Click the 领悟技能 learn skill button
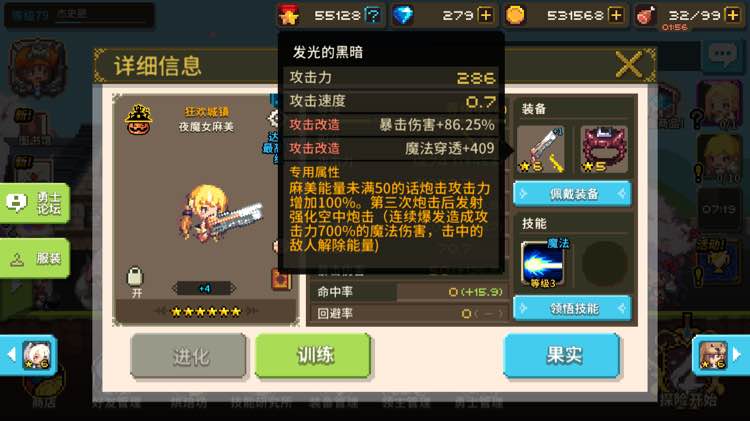750x421 pixels. [x=573, y=309]
